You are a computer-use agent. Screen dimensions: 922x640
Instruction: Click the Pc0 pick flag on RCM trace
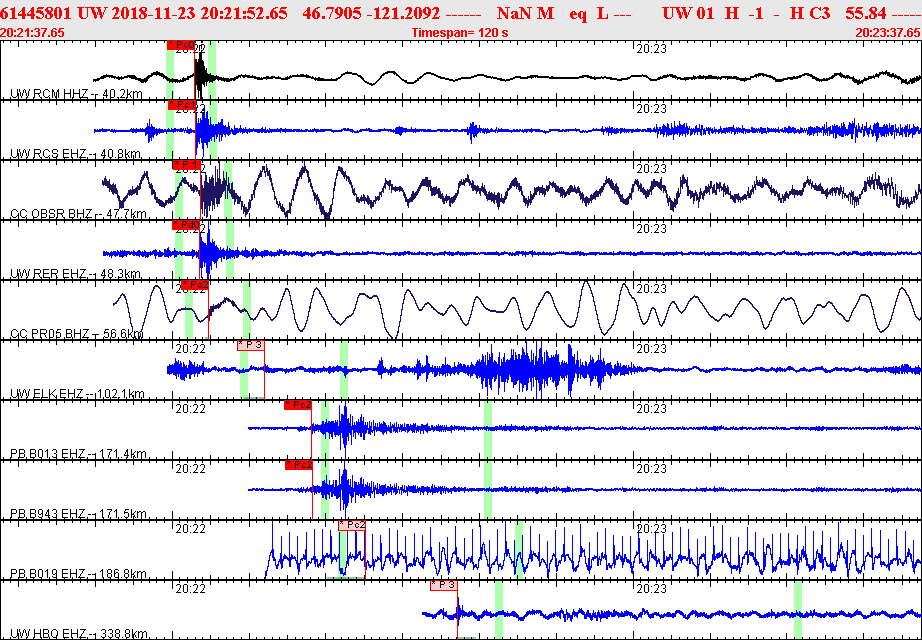click(x=181, y=45)
